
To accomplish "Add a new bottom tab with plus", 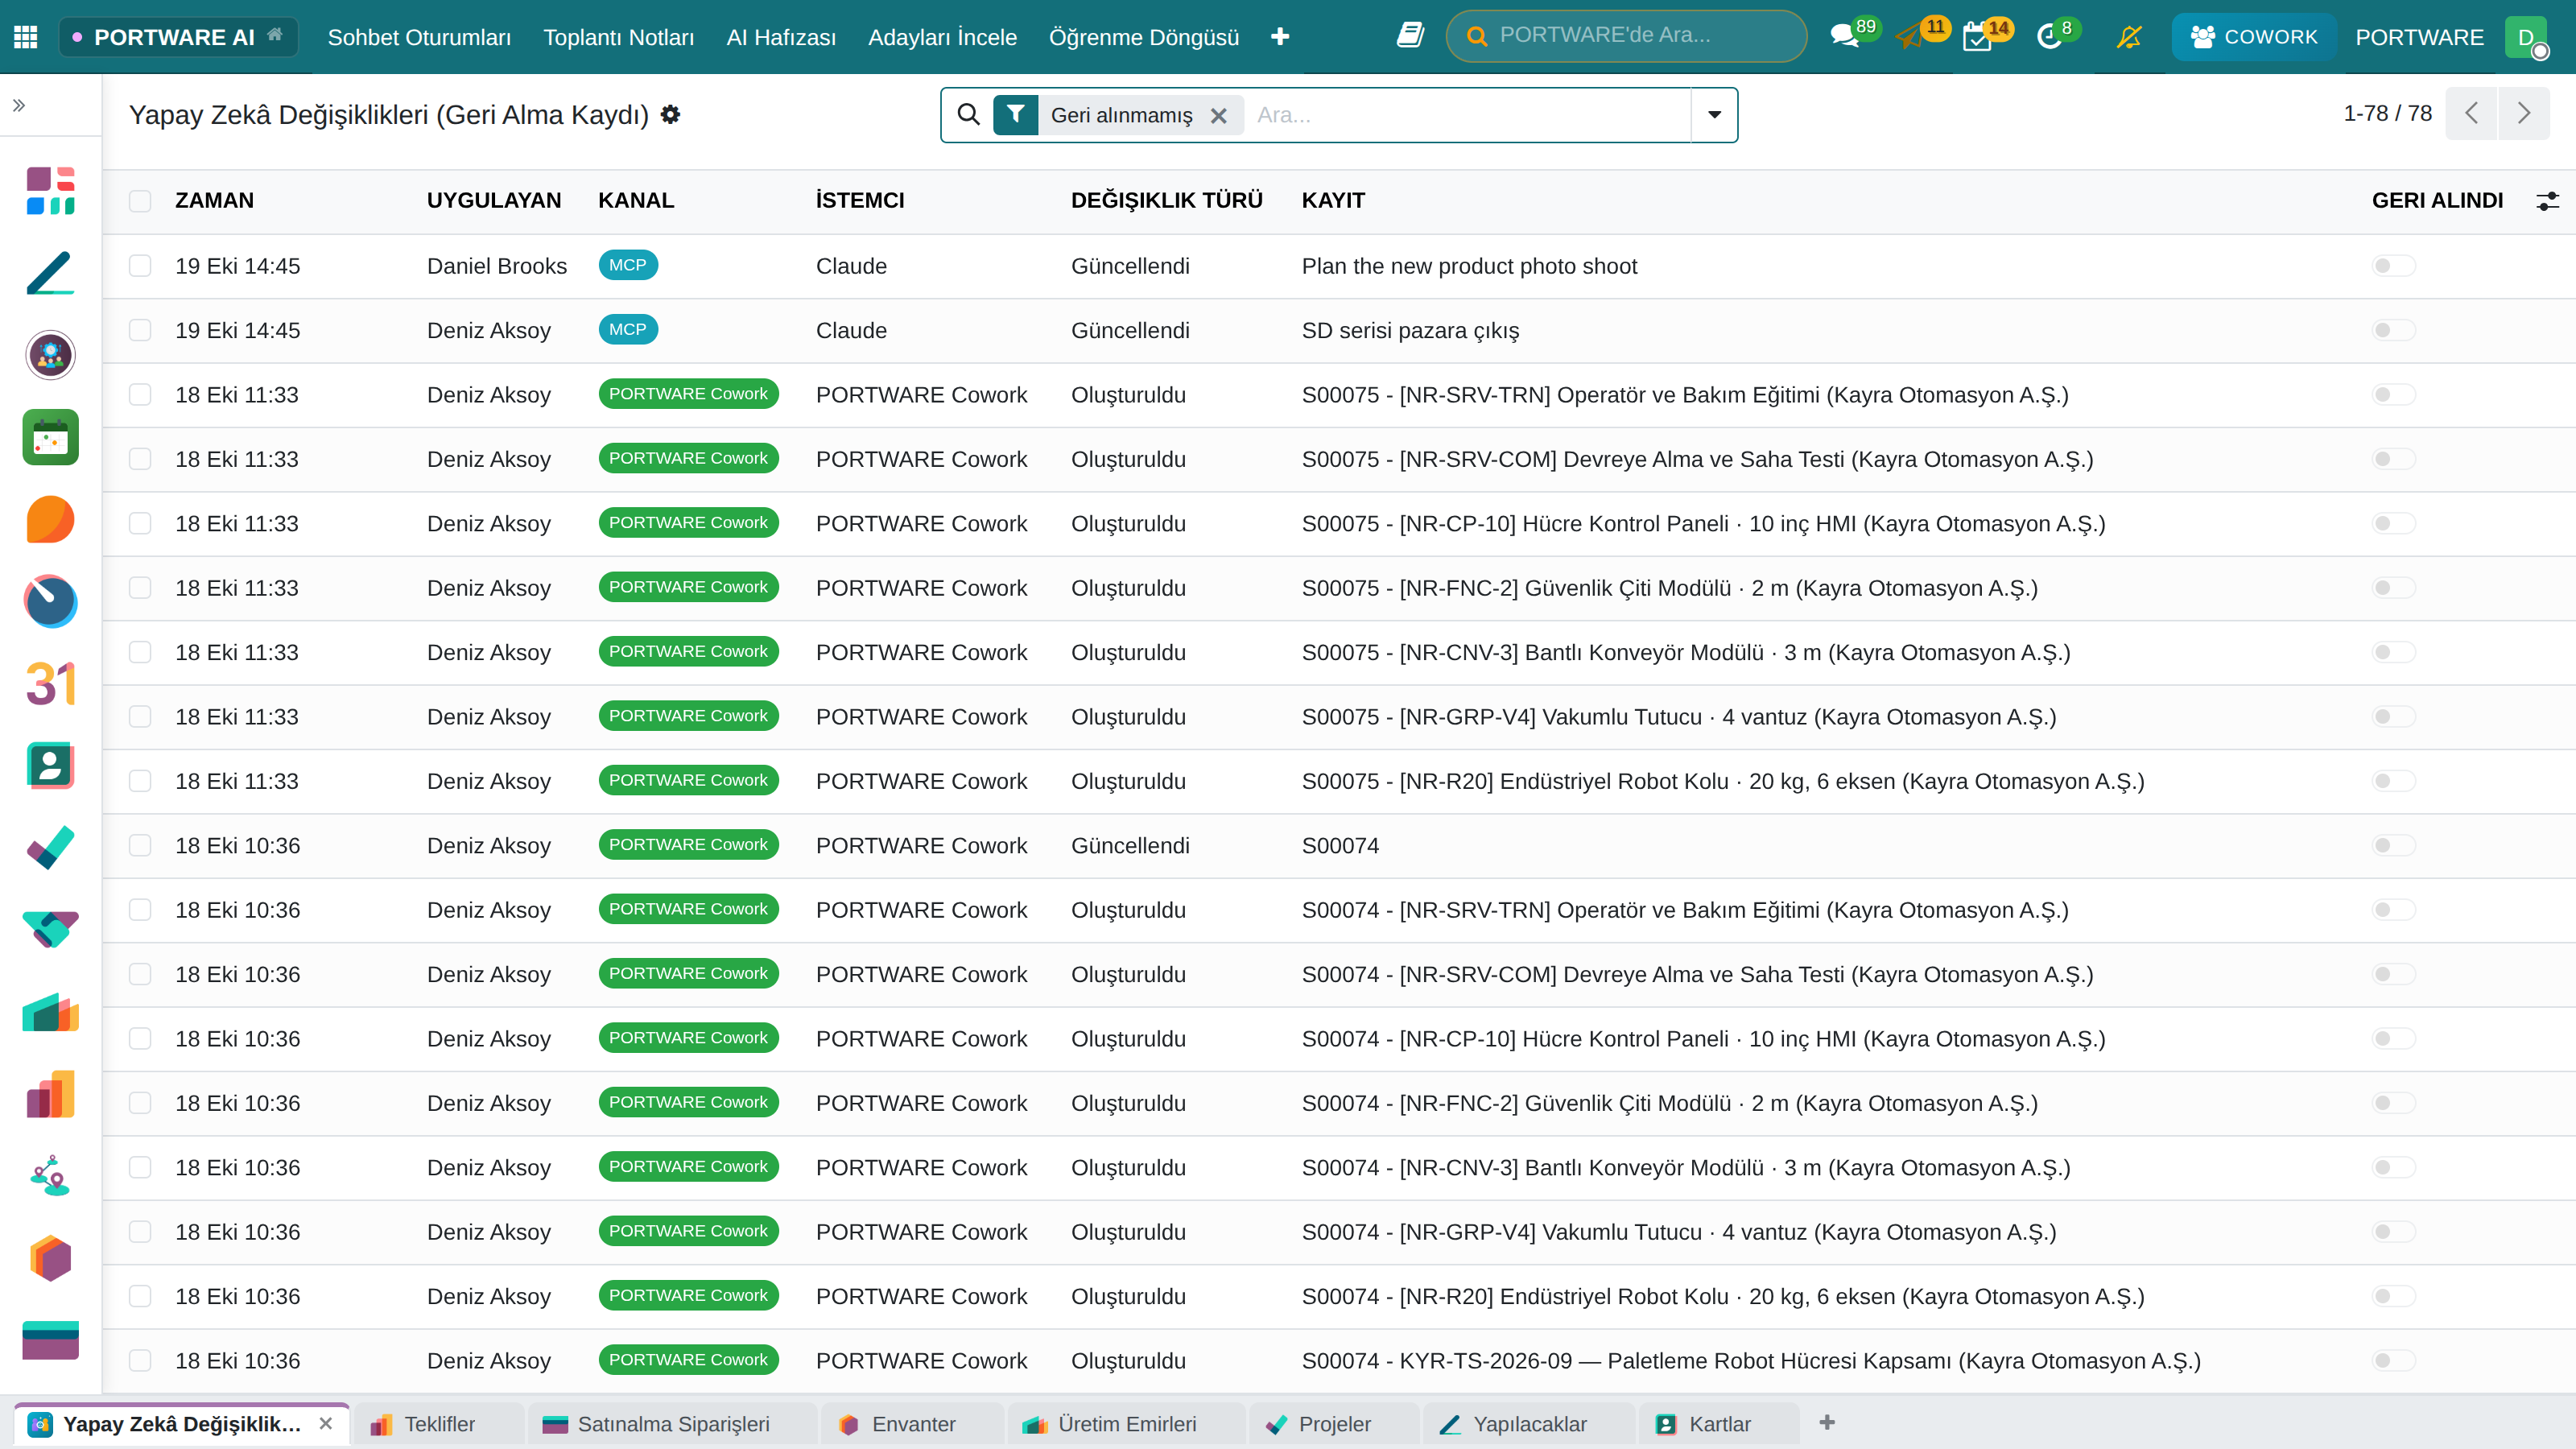I will (1827, 1423).
